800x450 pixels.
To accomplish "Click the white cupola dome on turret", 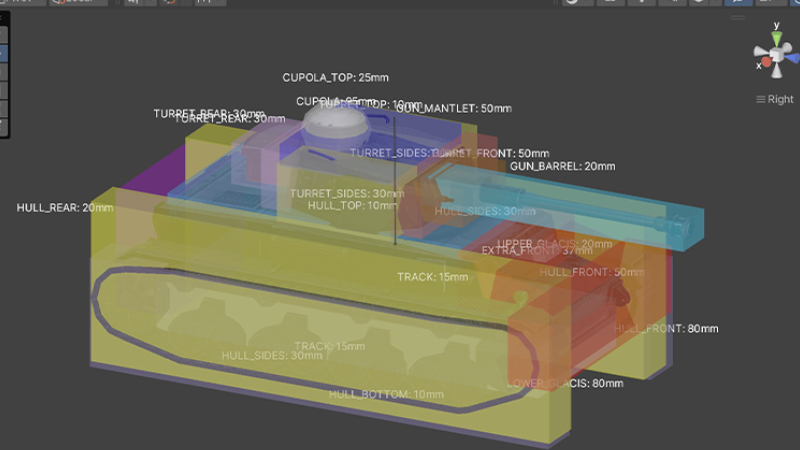I will pos(335,121).
